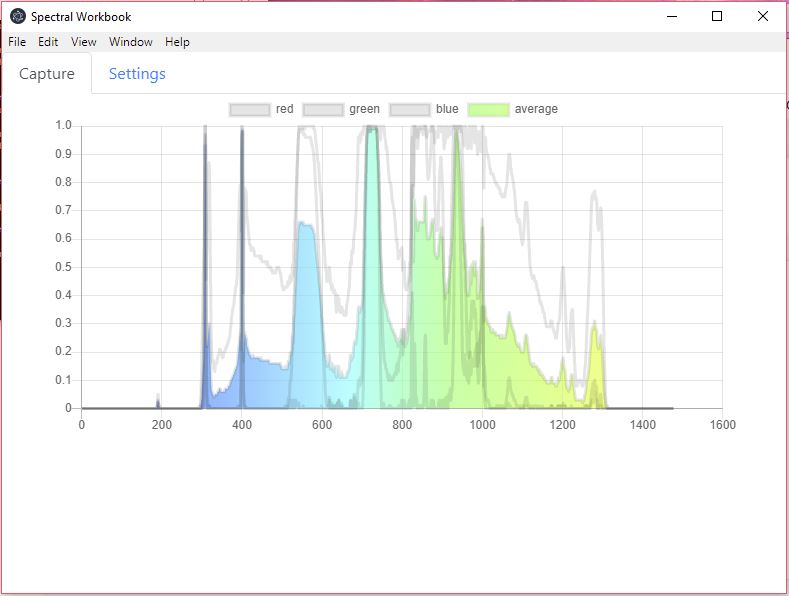Click the 1000 x-axis label
Image resolution: width=789 pixels, height=596 pixels.
(483, 425)
